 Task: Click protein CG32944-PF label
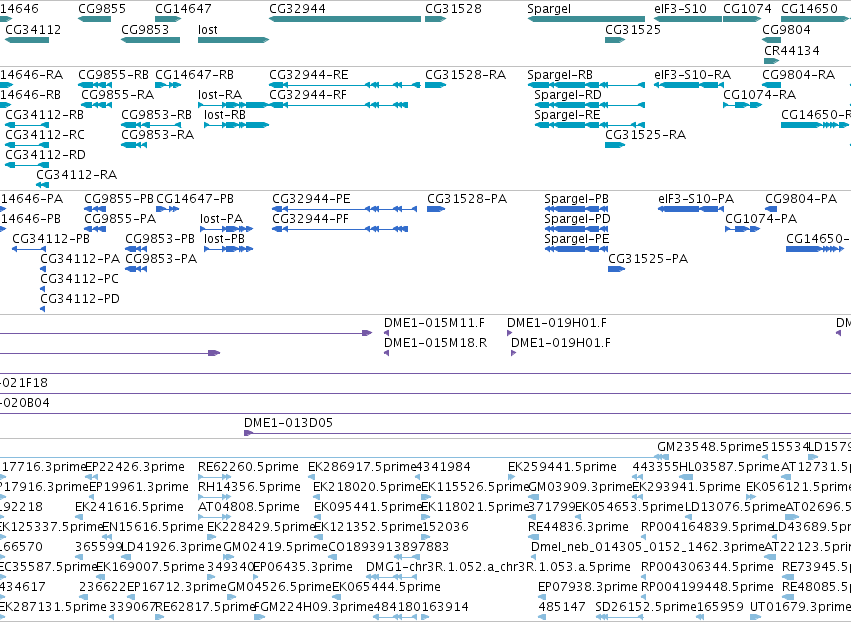click(x=310, y=219)
